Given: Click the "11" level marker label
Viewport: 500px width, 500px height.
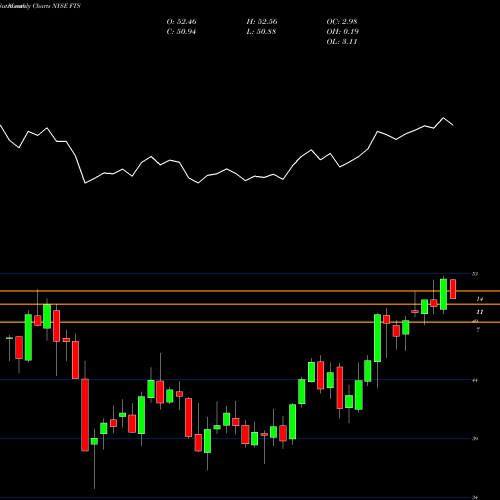Looking at the screenshot, I should (479, 312).
